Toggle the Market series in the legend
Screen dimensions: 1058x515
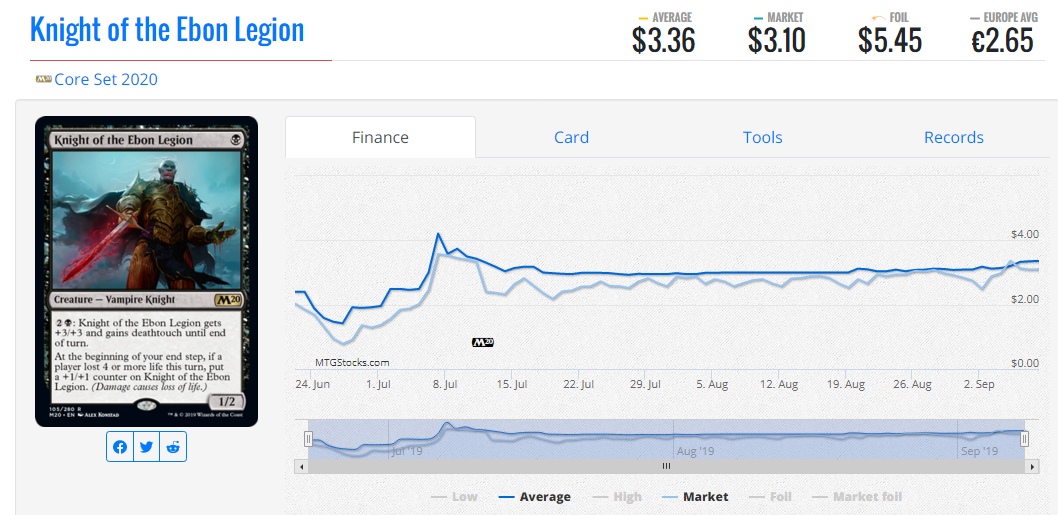coord(693,497)
